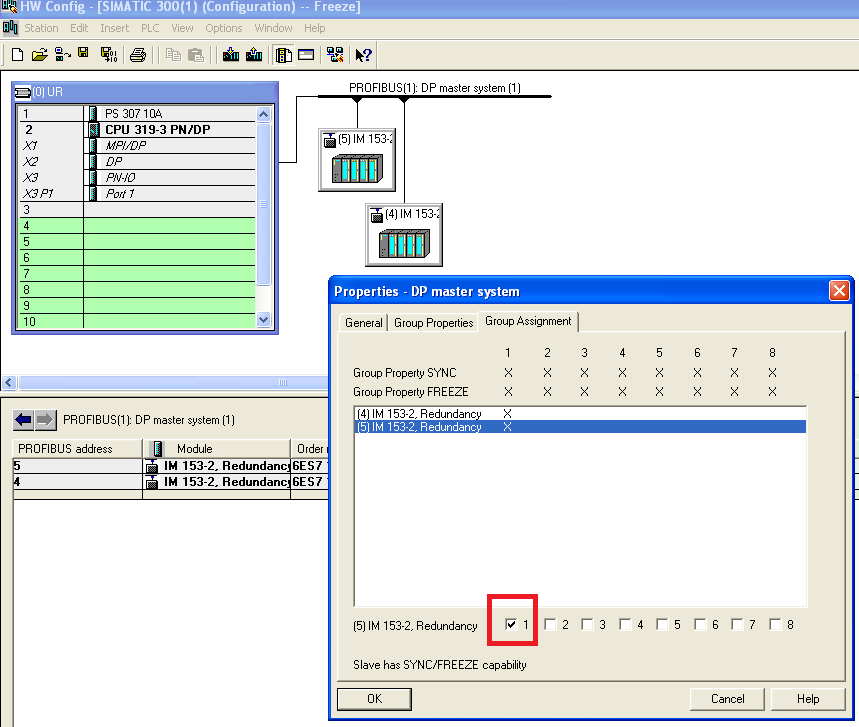Viewport: 859px width, 727px height.
Task: Click PROFIBUS(1): DP master system (1) bus line label
Action: pyautogui.click(x=435, y=88)
